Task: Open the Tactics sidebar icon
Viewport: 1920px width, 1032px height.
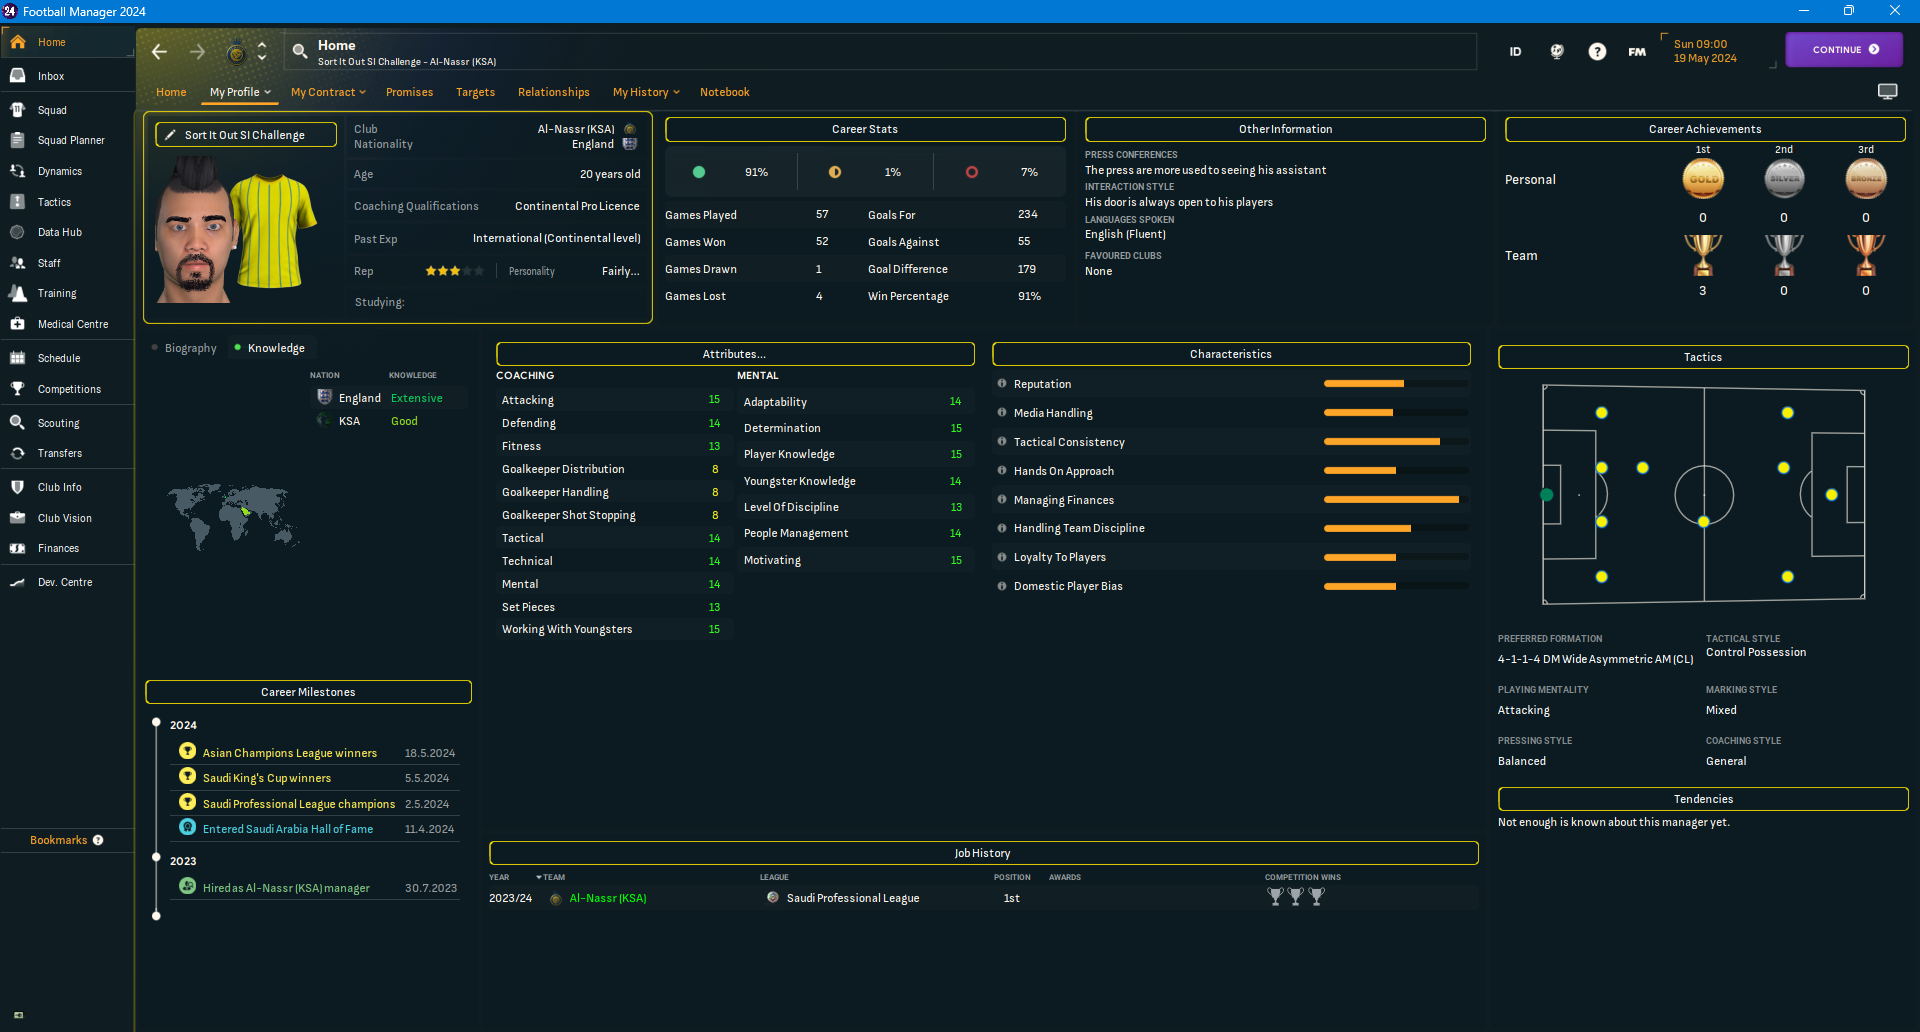Action: tap(18, 202)
